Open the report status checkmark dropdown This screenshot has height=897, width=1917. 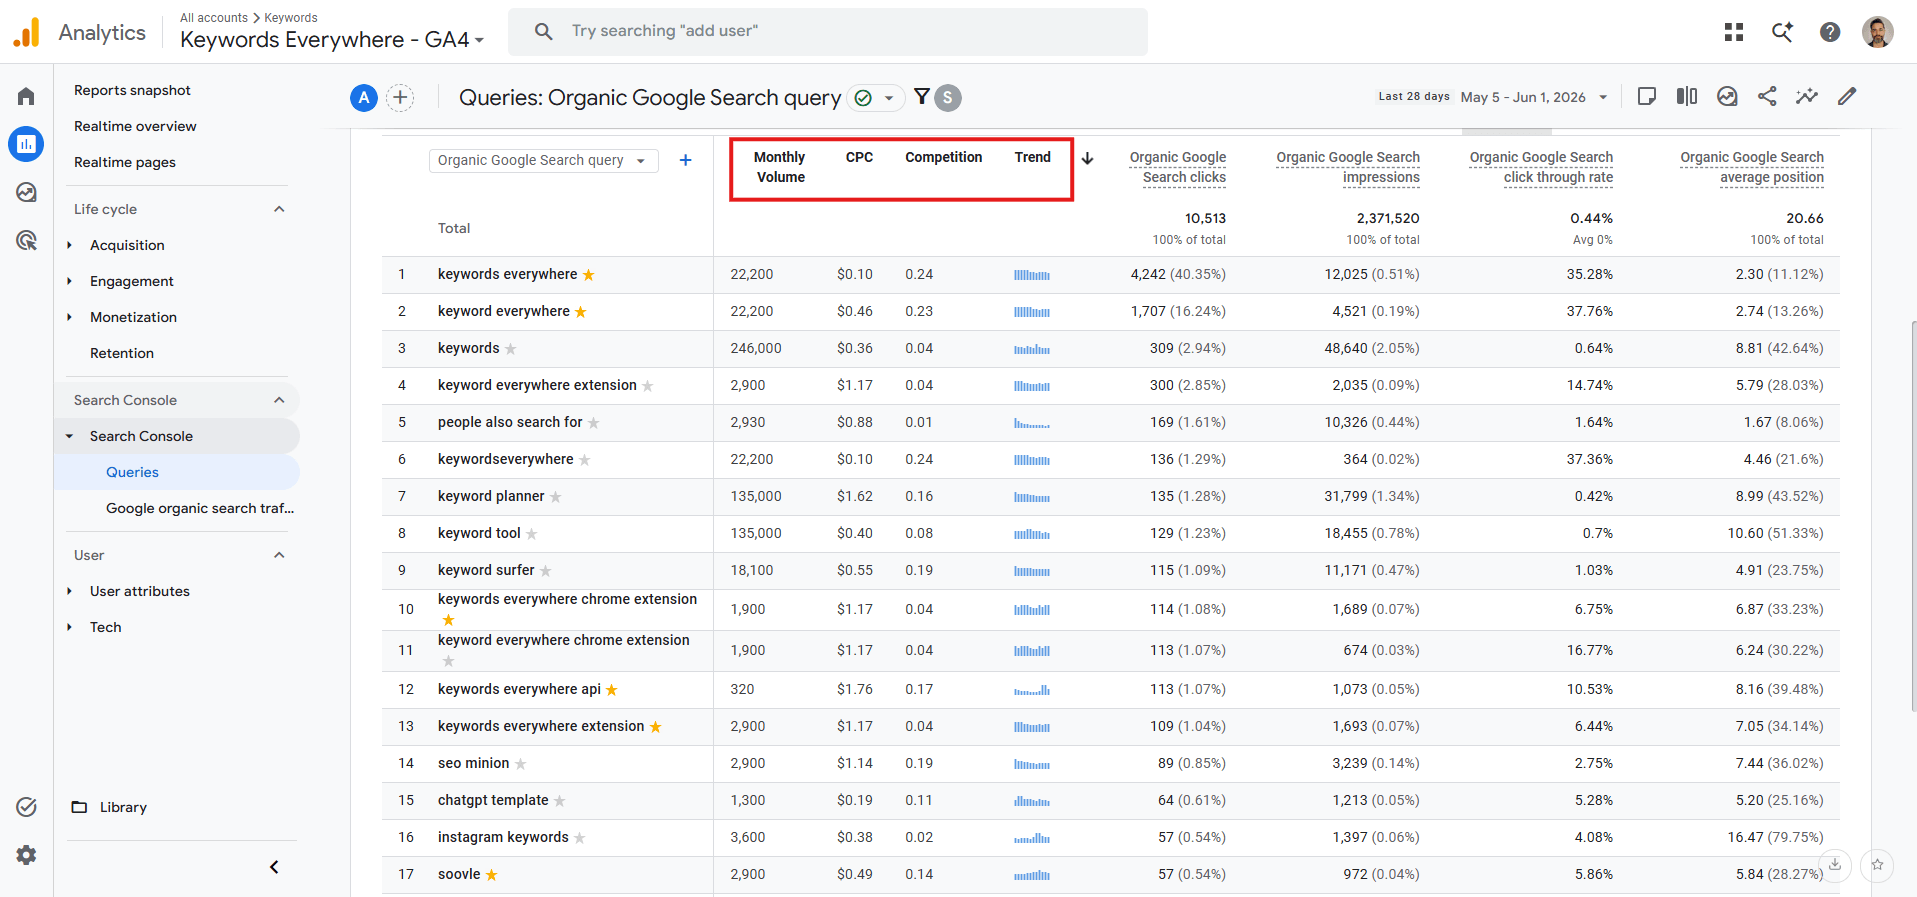click(875, 98)
